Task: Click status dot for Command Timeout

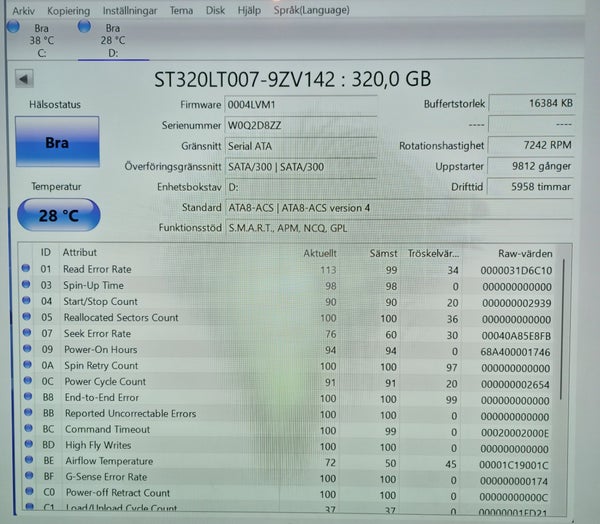Action: 28,428
